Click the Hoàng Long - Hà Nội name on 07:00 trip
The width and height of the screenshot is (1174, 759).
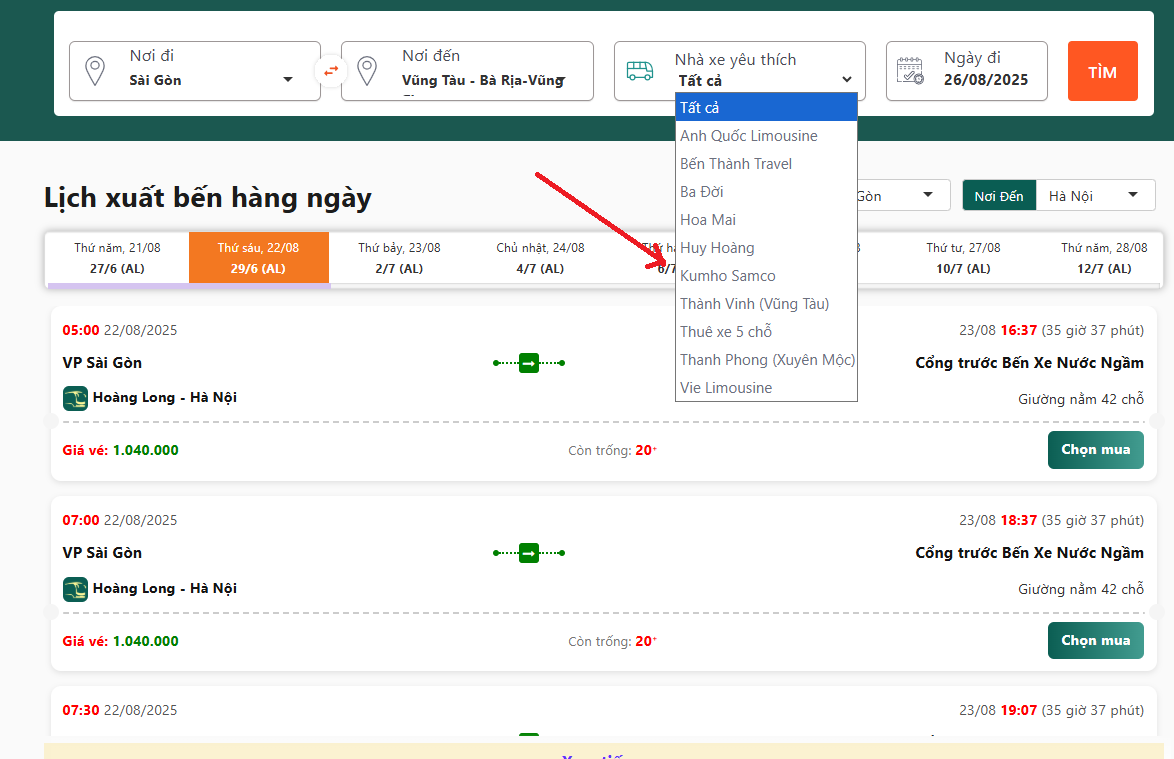click(165, 588)
